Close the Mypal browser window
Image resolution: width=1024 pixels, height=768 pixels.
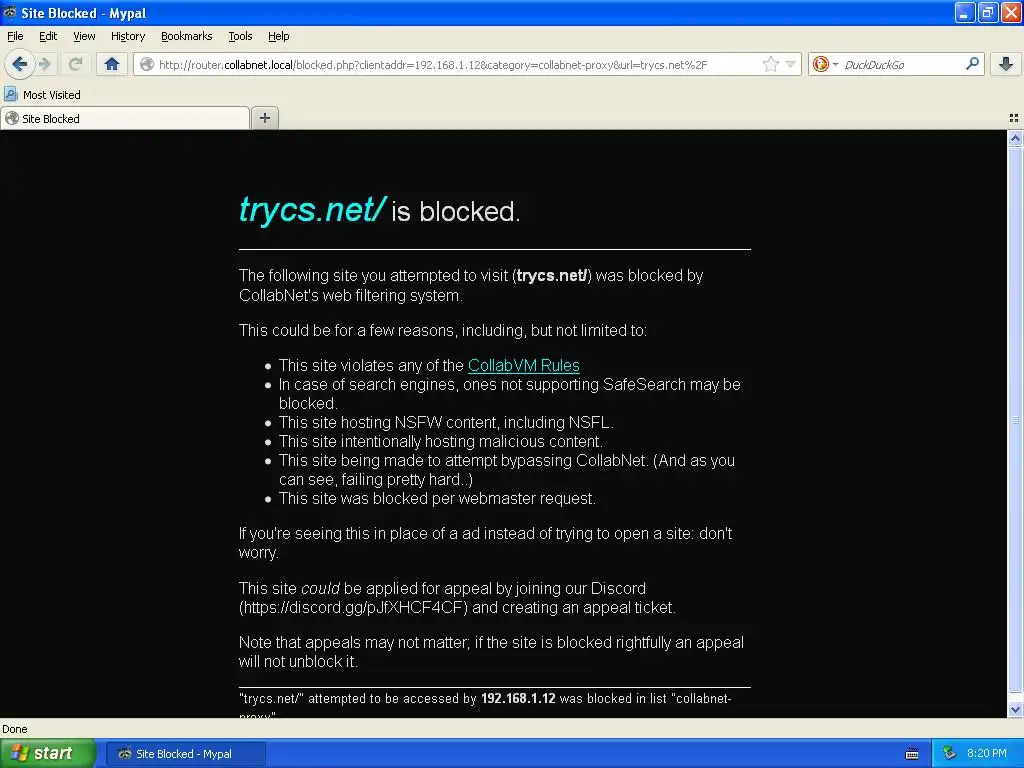click(x=1011, y=12)
